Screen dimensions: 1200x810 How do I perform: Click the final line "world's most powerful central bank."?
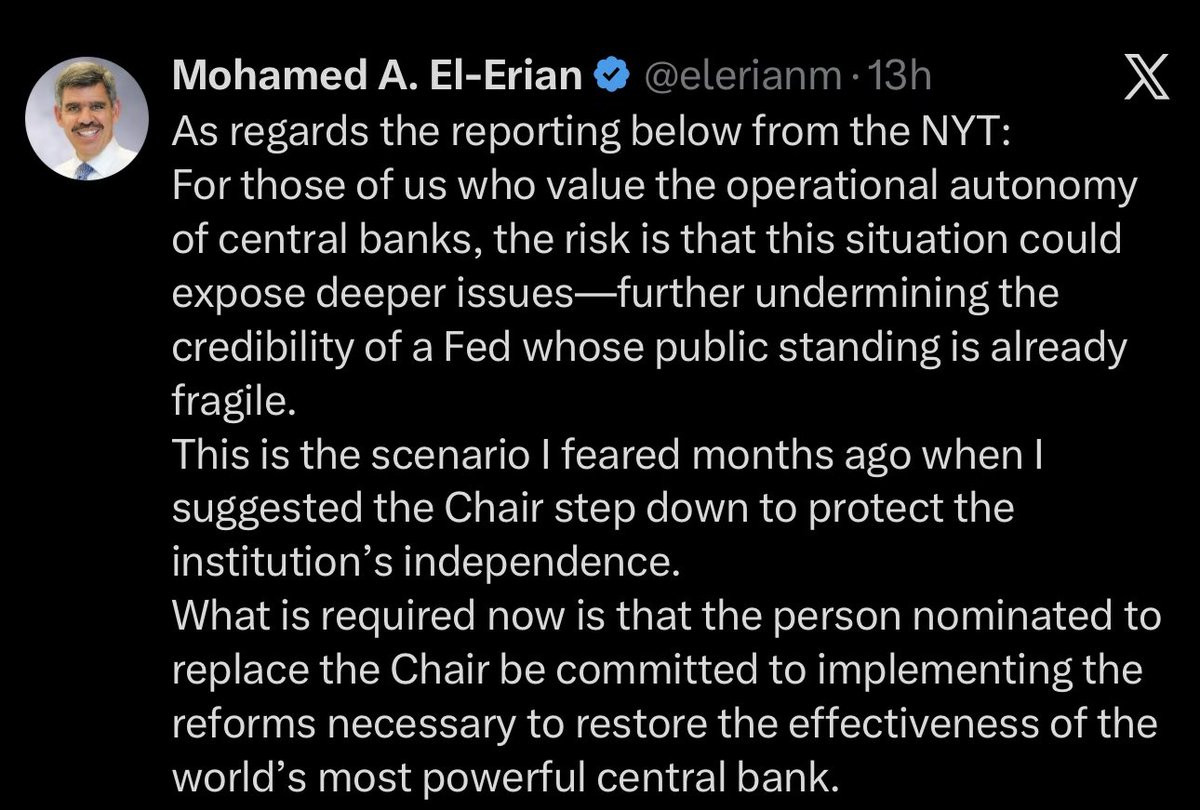502,779
